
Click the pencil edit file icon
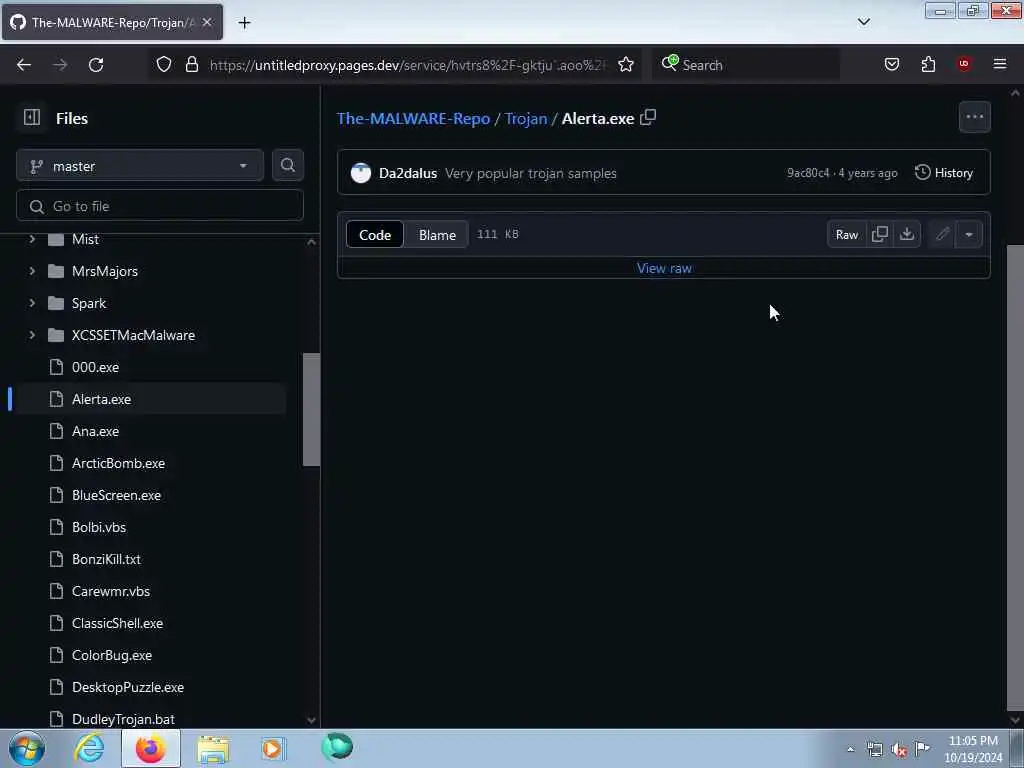pos(942,234)
